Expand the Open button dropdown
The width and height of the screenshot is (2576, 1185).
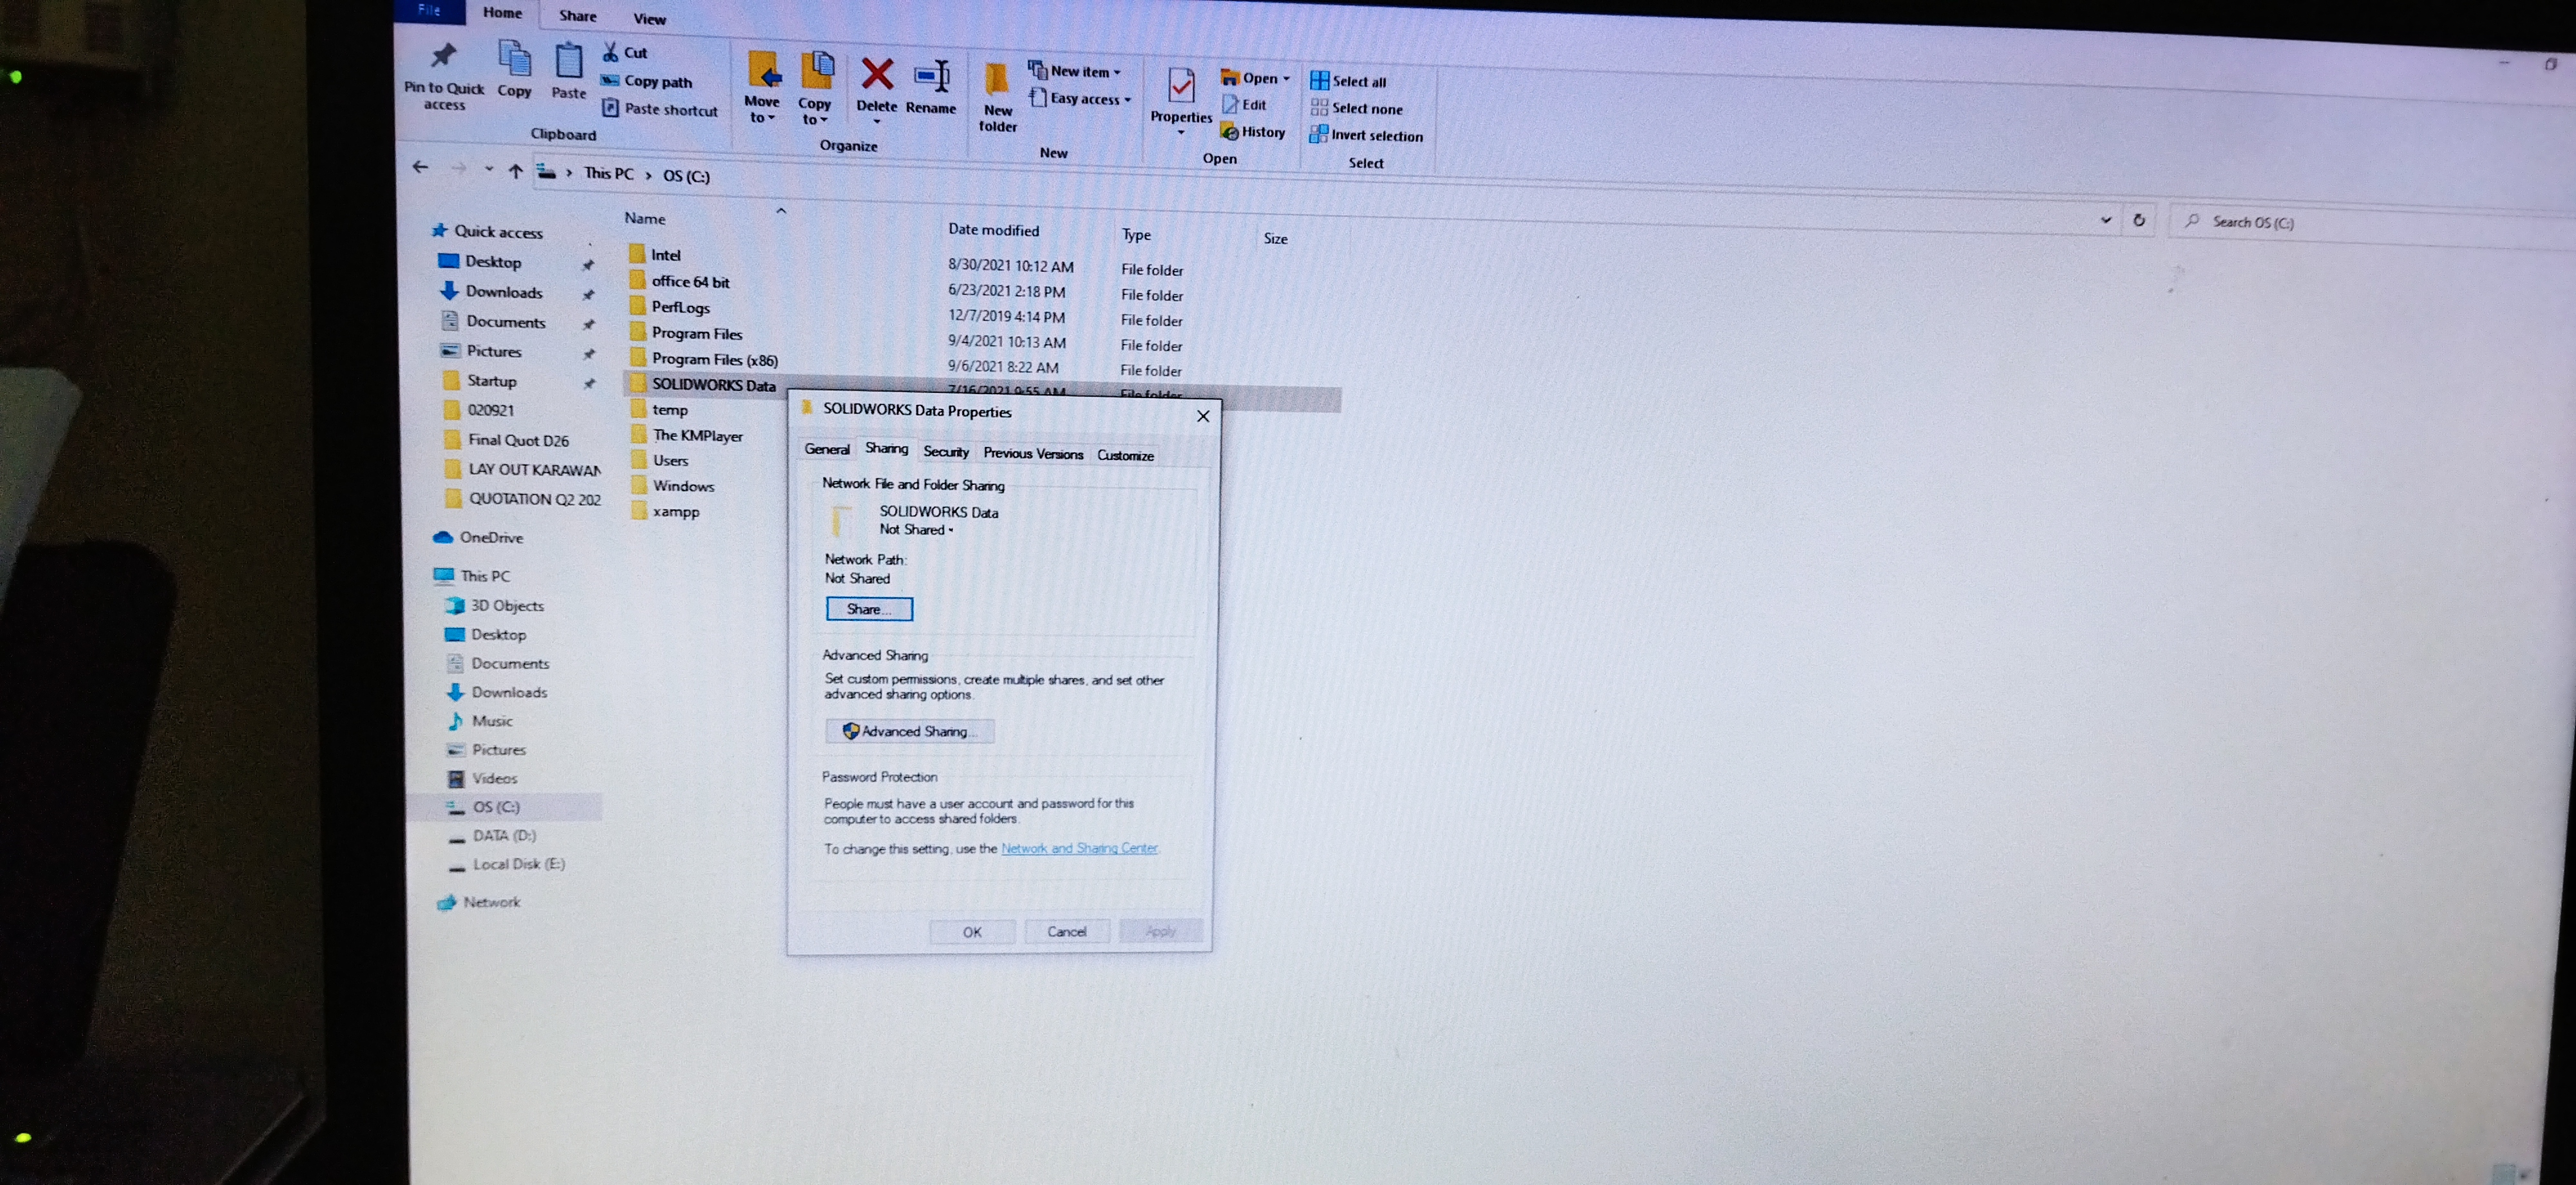click(x=1286, y=78)
